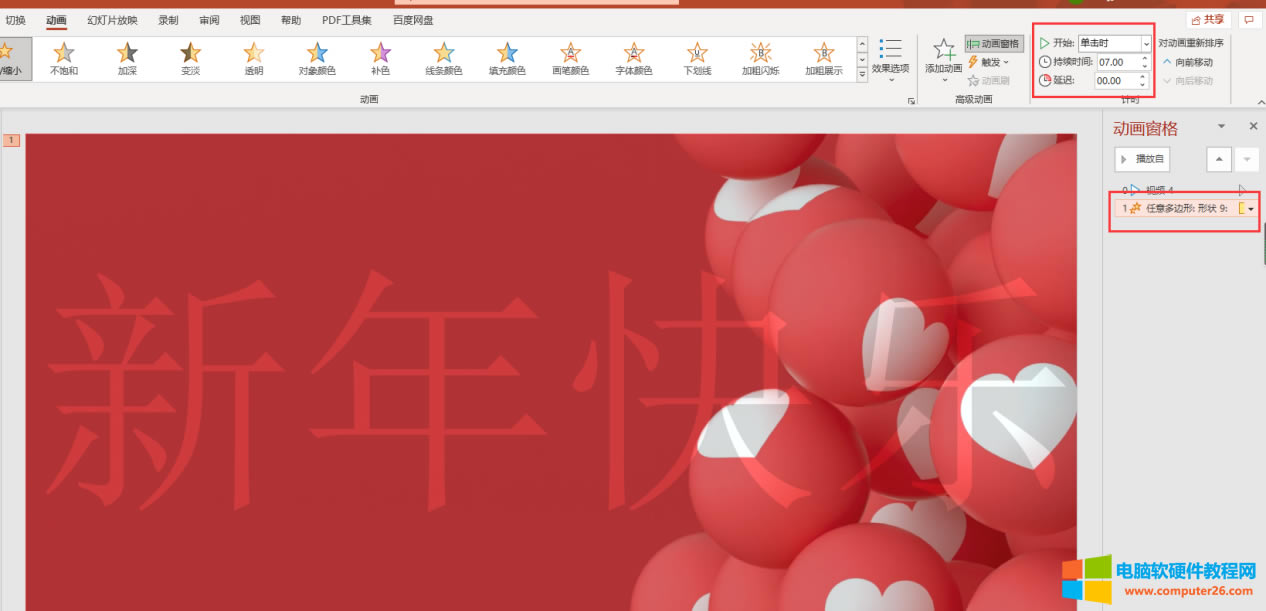This screenshot has height=611, width=1266.
Task: Switch to the 审阅 (Review) tab
Action: (209, 20)
